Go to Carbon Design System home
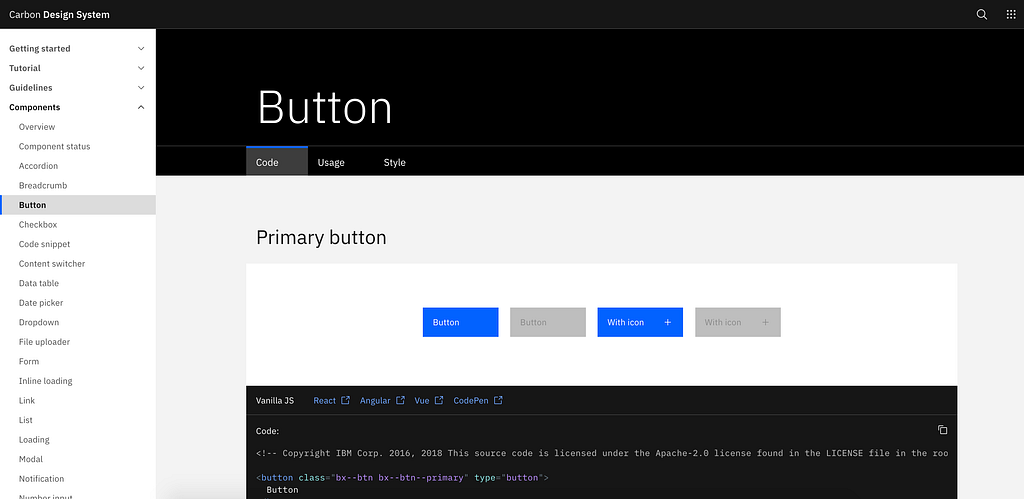 point(60,15)
